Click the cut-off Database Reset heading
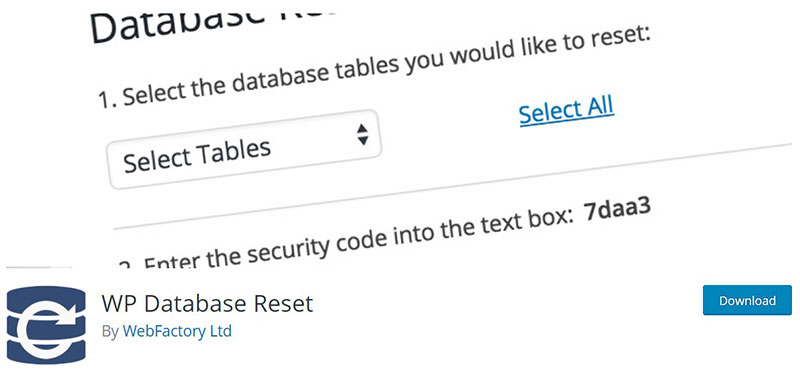 214,23
